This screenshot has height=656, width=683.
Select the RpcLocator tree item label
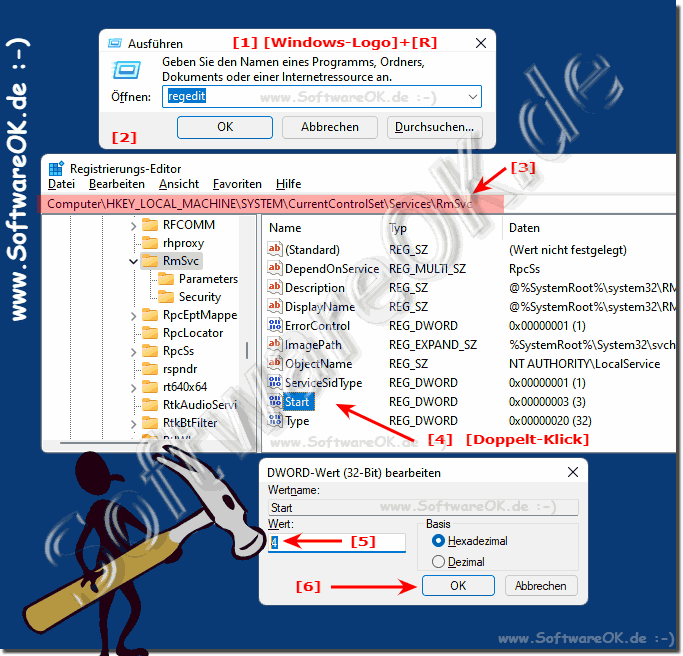pos(193,333)
